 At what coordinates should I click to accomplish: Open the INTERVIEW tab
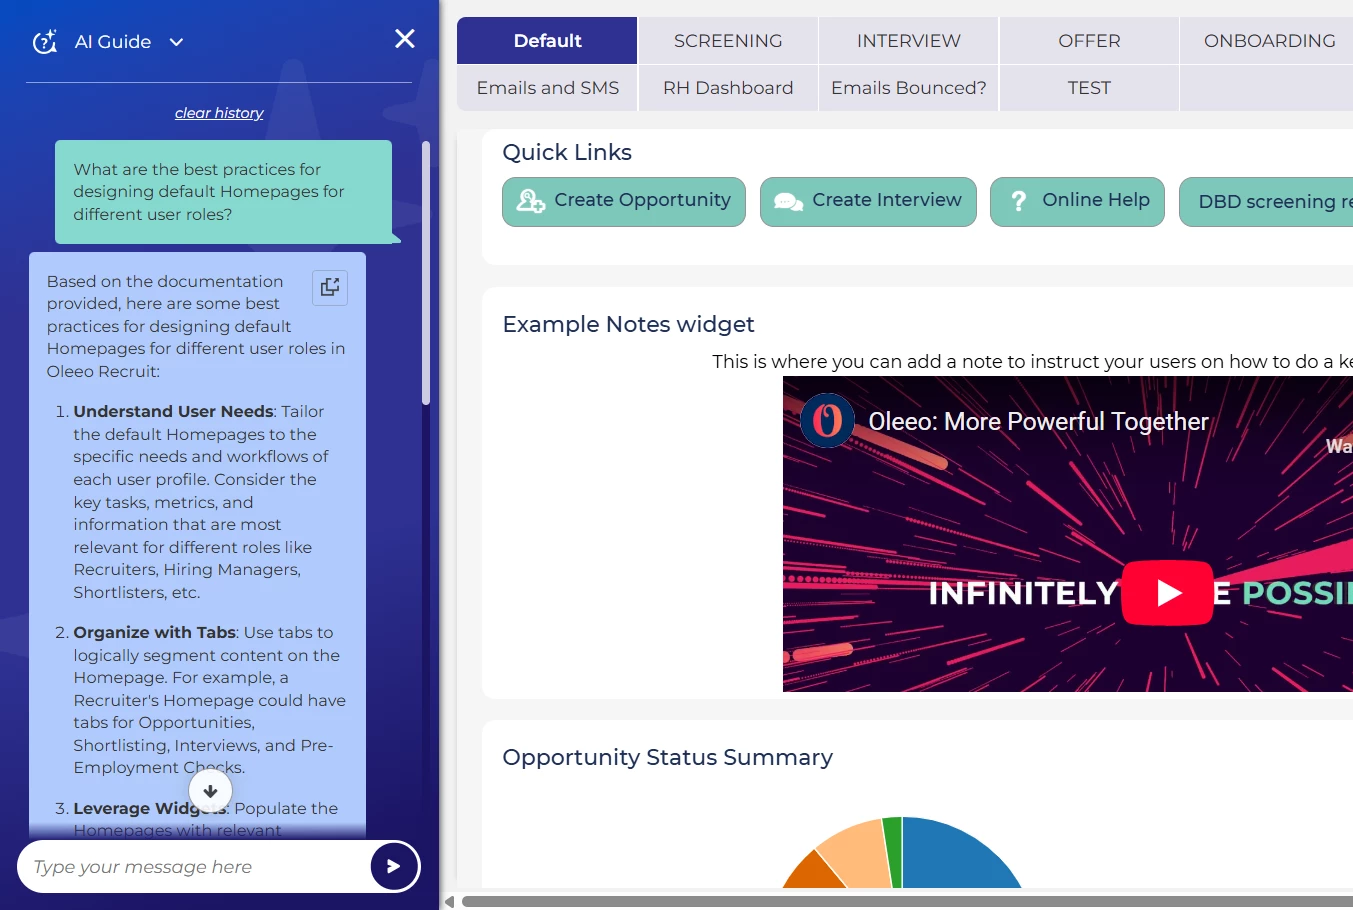pos(908,41)
